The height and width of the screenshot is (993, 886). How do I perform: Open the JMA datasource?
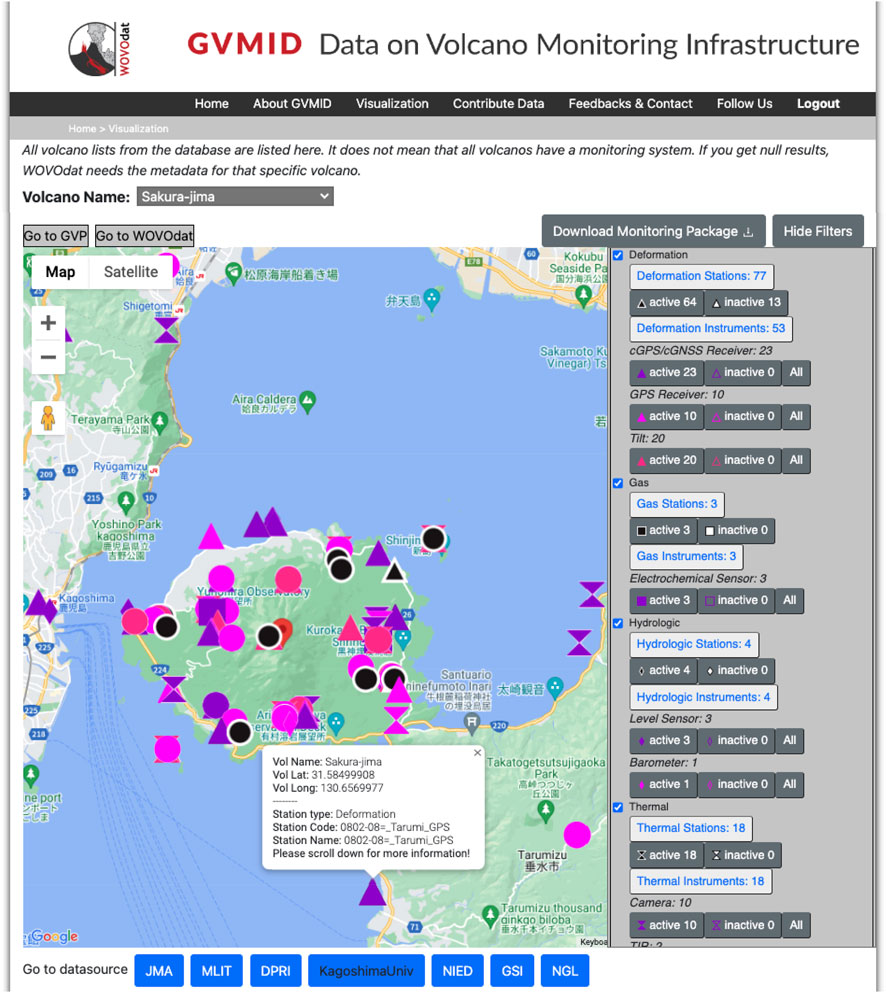(x=159, y=971)
